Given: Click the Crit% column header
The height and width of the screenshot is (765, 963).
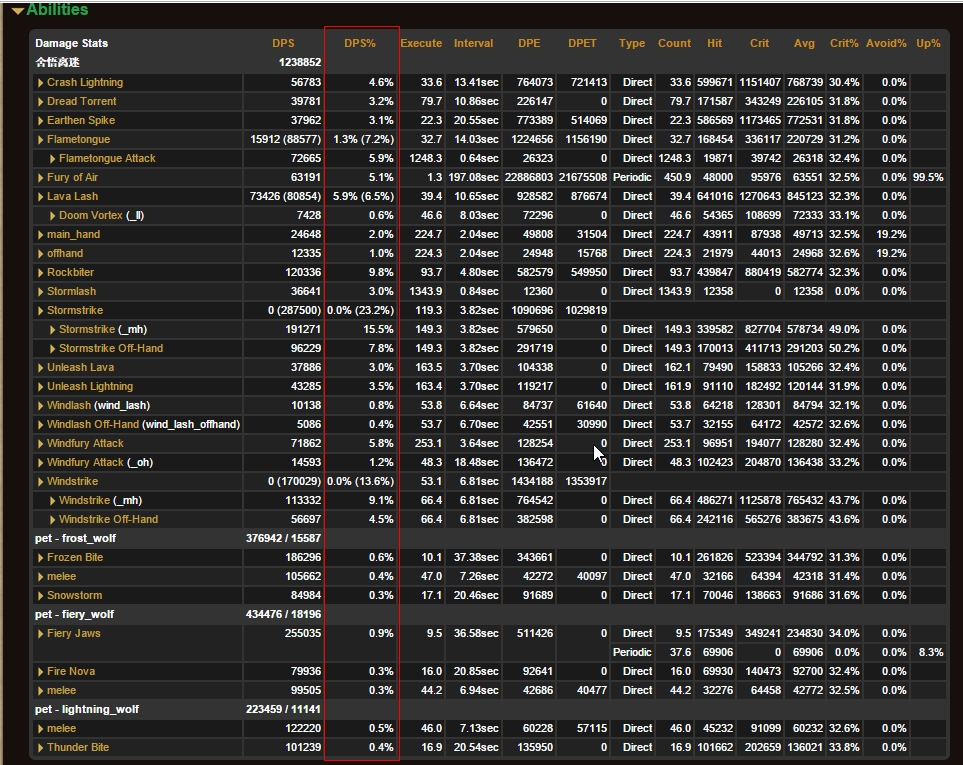Looking at the screenshot, I should tap(844, 43).
